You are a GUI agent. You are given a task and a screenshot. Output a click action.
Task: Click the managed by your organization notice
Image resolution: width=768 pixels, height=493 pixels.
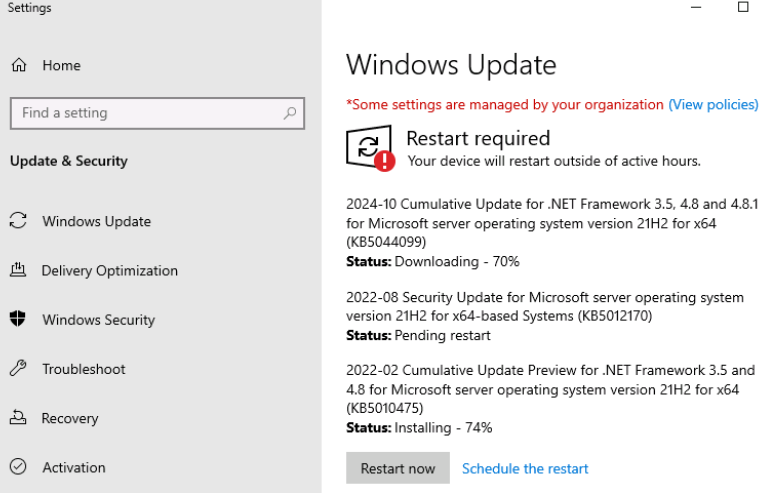(x=504, y=104)
